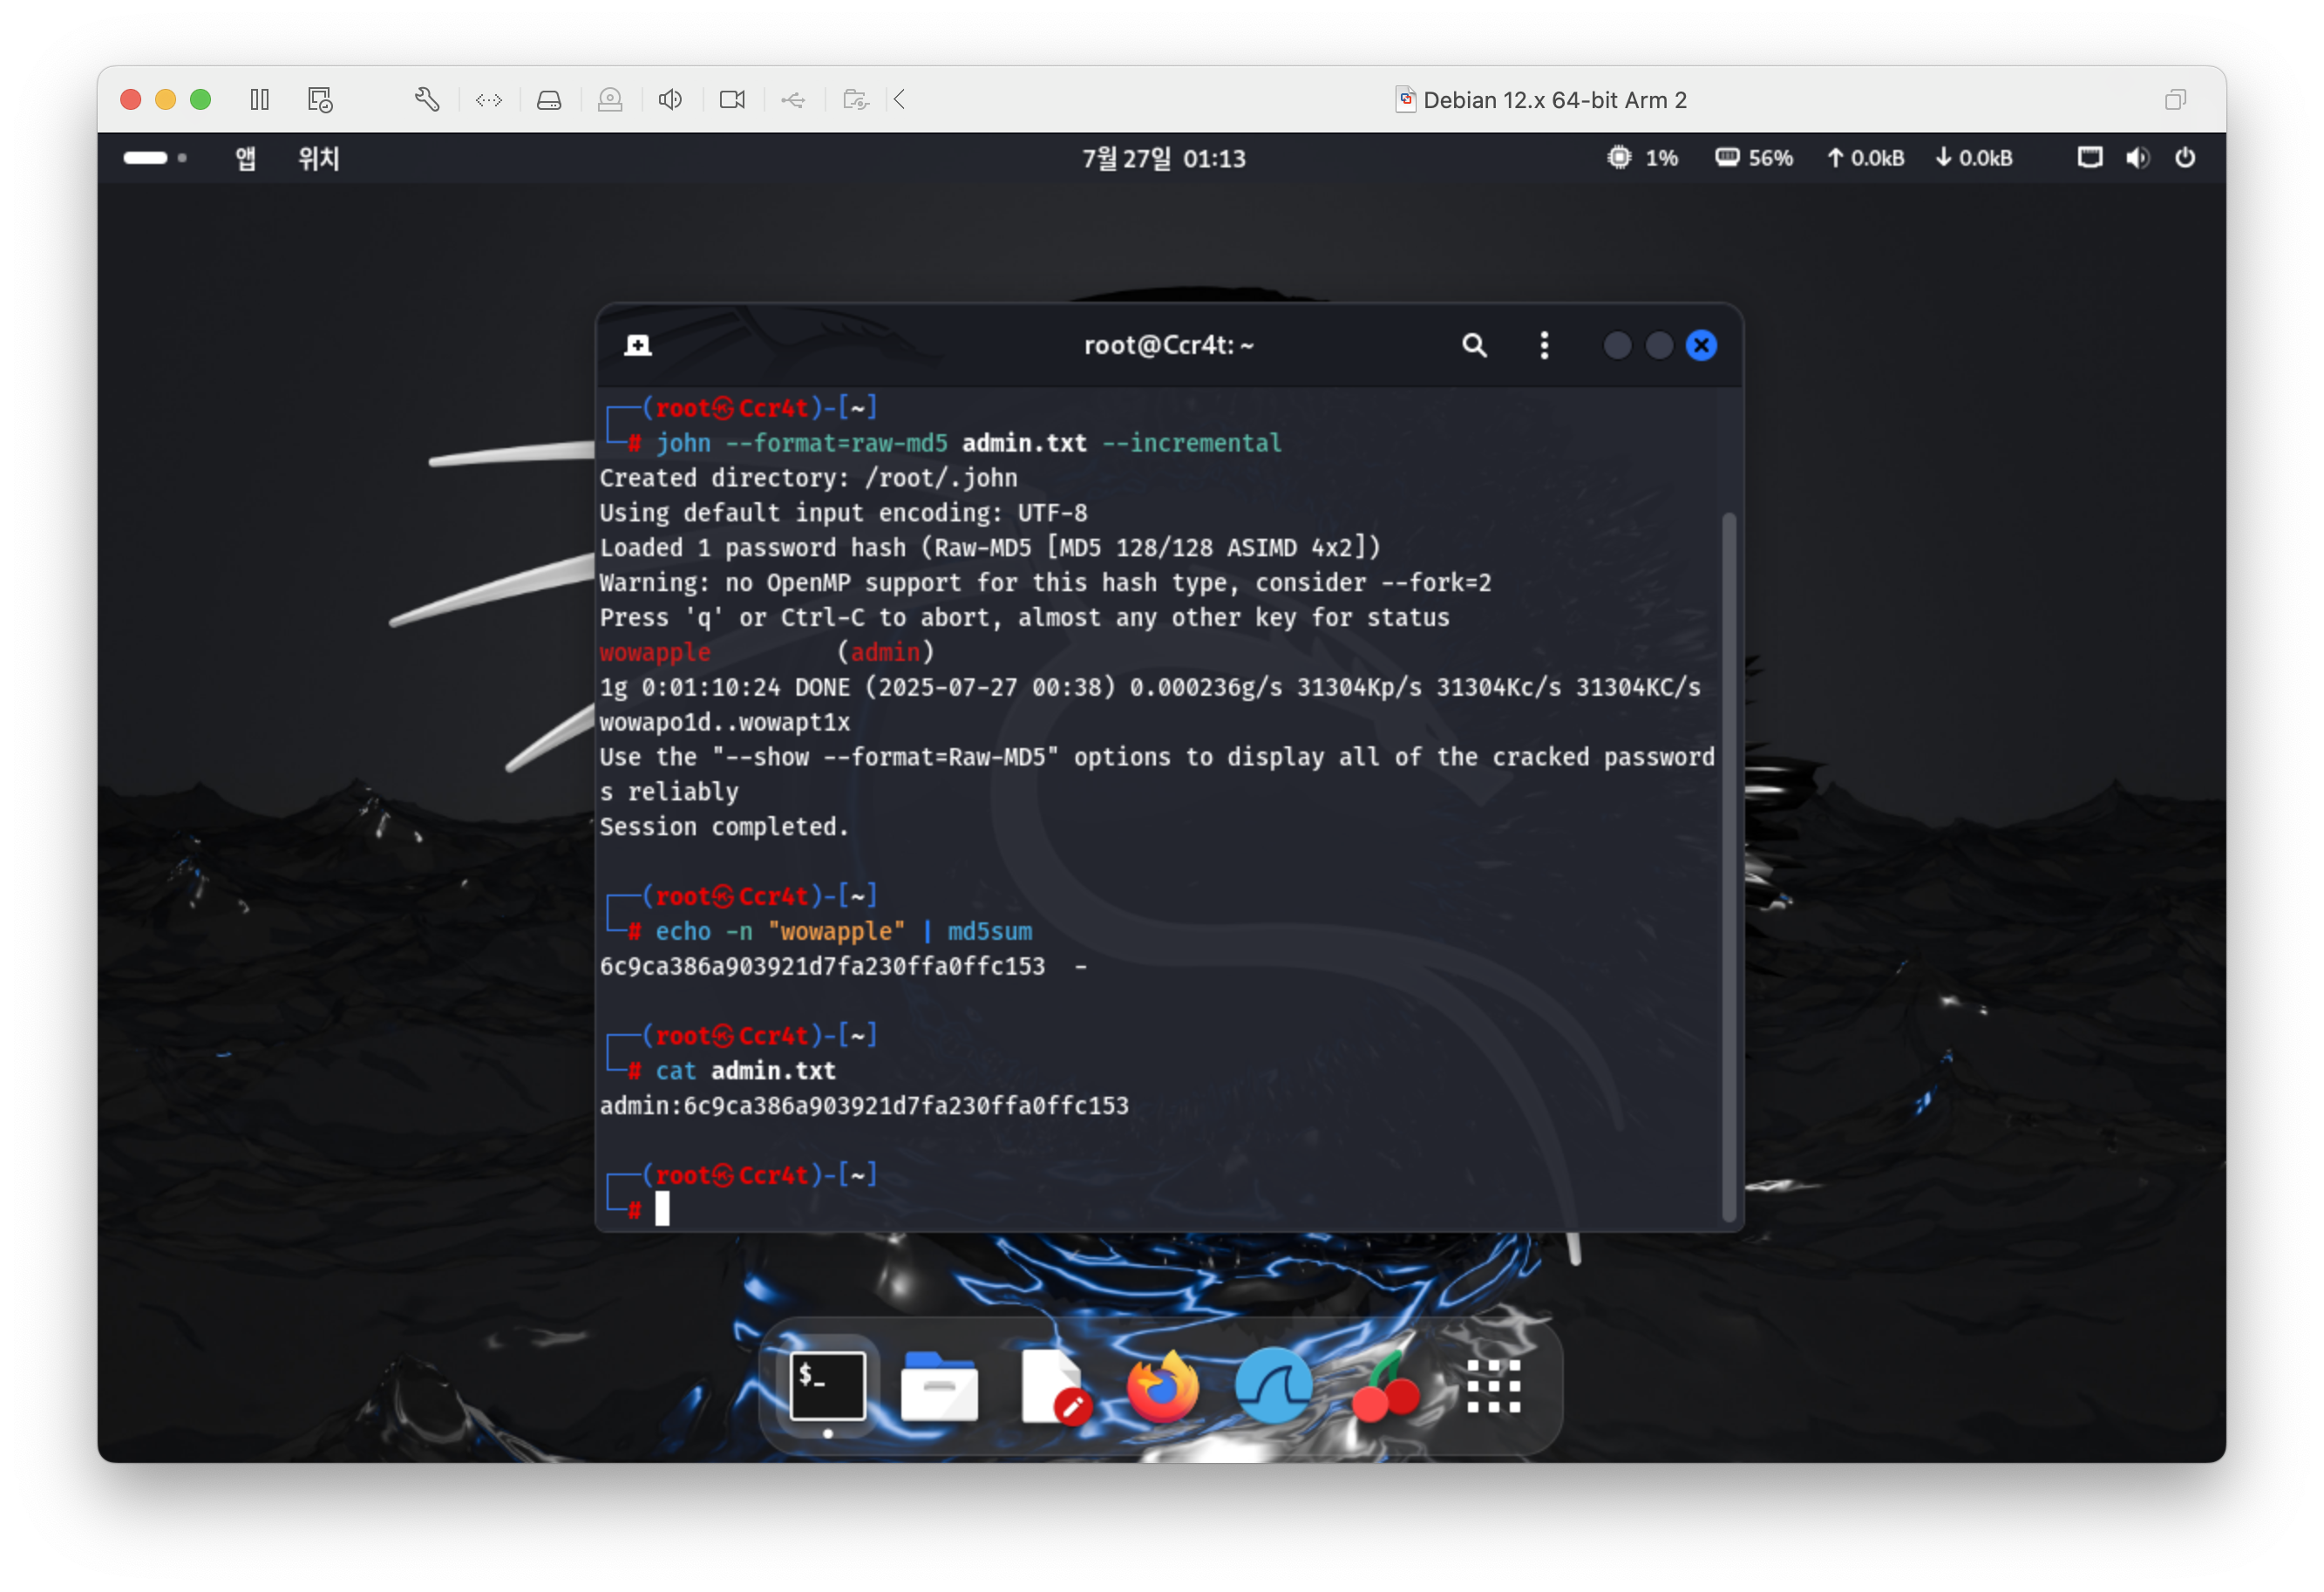The image size is (2324, 1592).
Task: Open VM settings wrench icon
Action: pos(427,100)
